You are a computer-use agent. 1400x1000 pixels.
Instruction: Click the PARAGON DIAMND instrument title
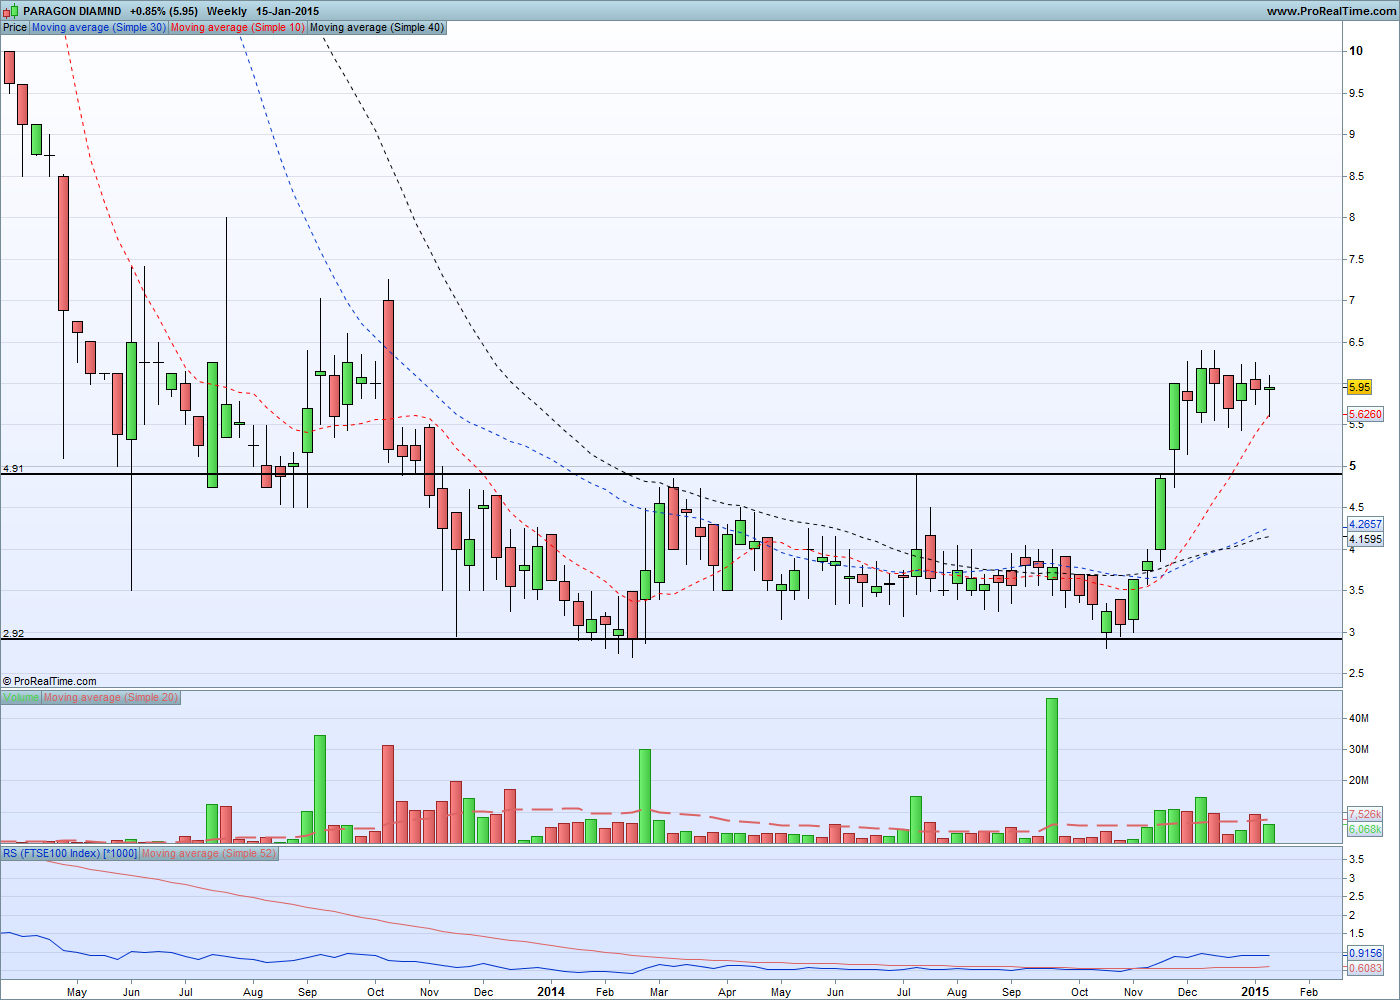(72, 11)
